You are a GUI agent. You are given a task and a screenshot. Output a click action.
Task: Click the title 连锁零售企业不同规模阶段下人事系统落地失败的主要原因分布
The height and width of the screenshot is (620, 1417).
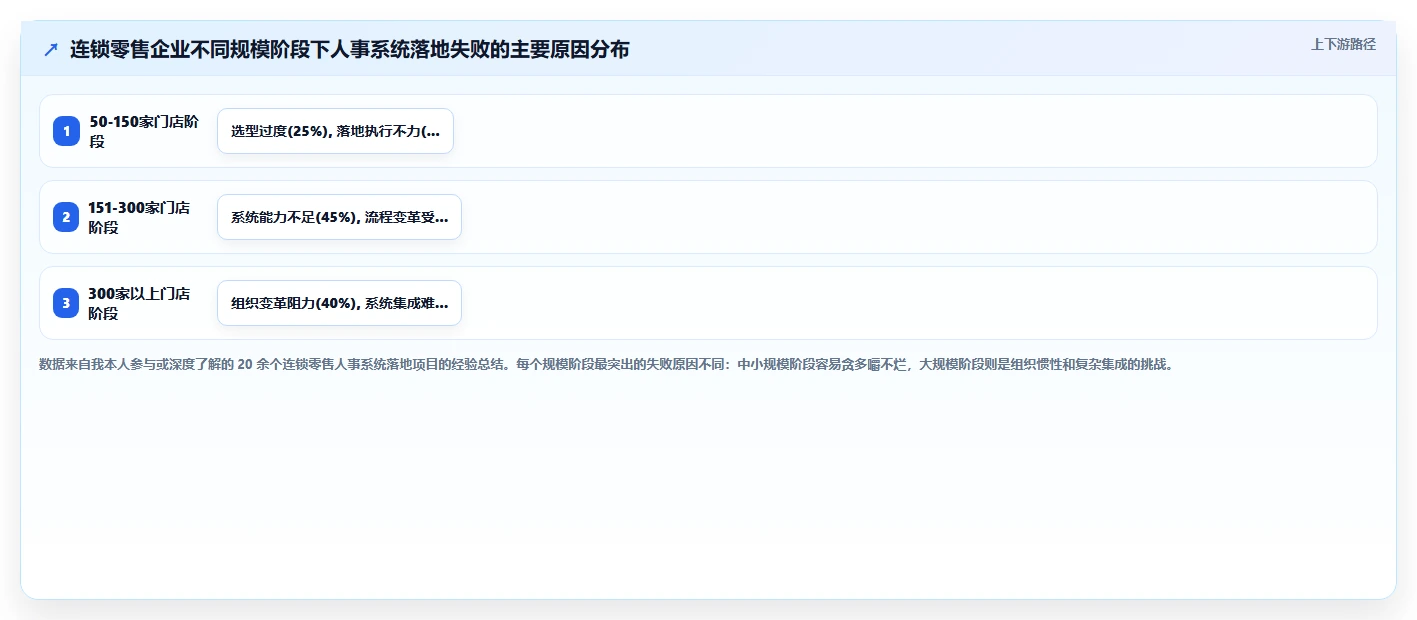(x=350, y=49)
